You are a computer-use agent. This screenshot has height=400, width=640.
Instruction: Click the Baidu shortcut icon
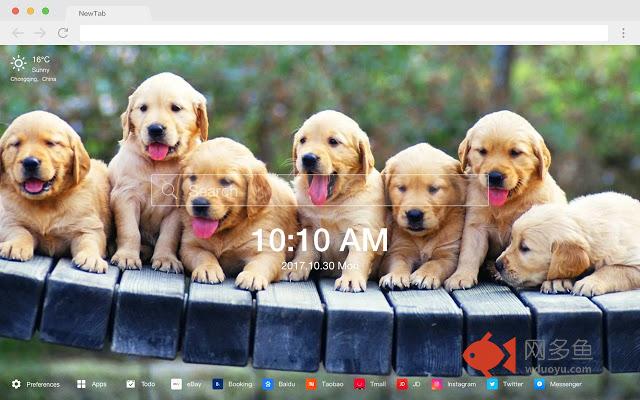268,384
